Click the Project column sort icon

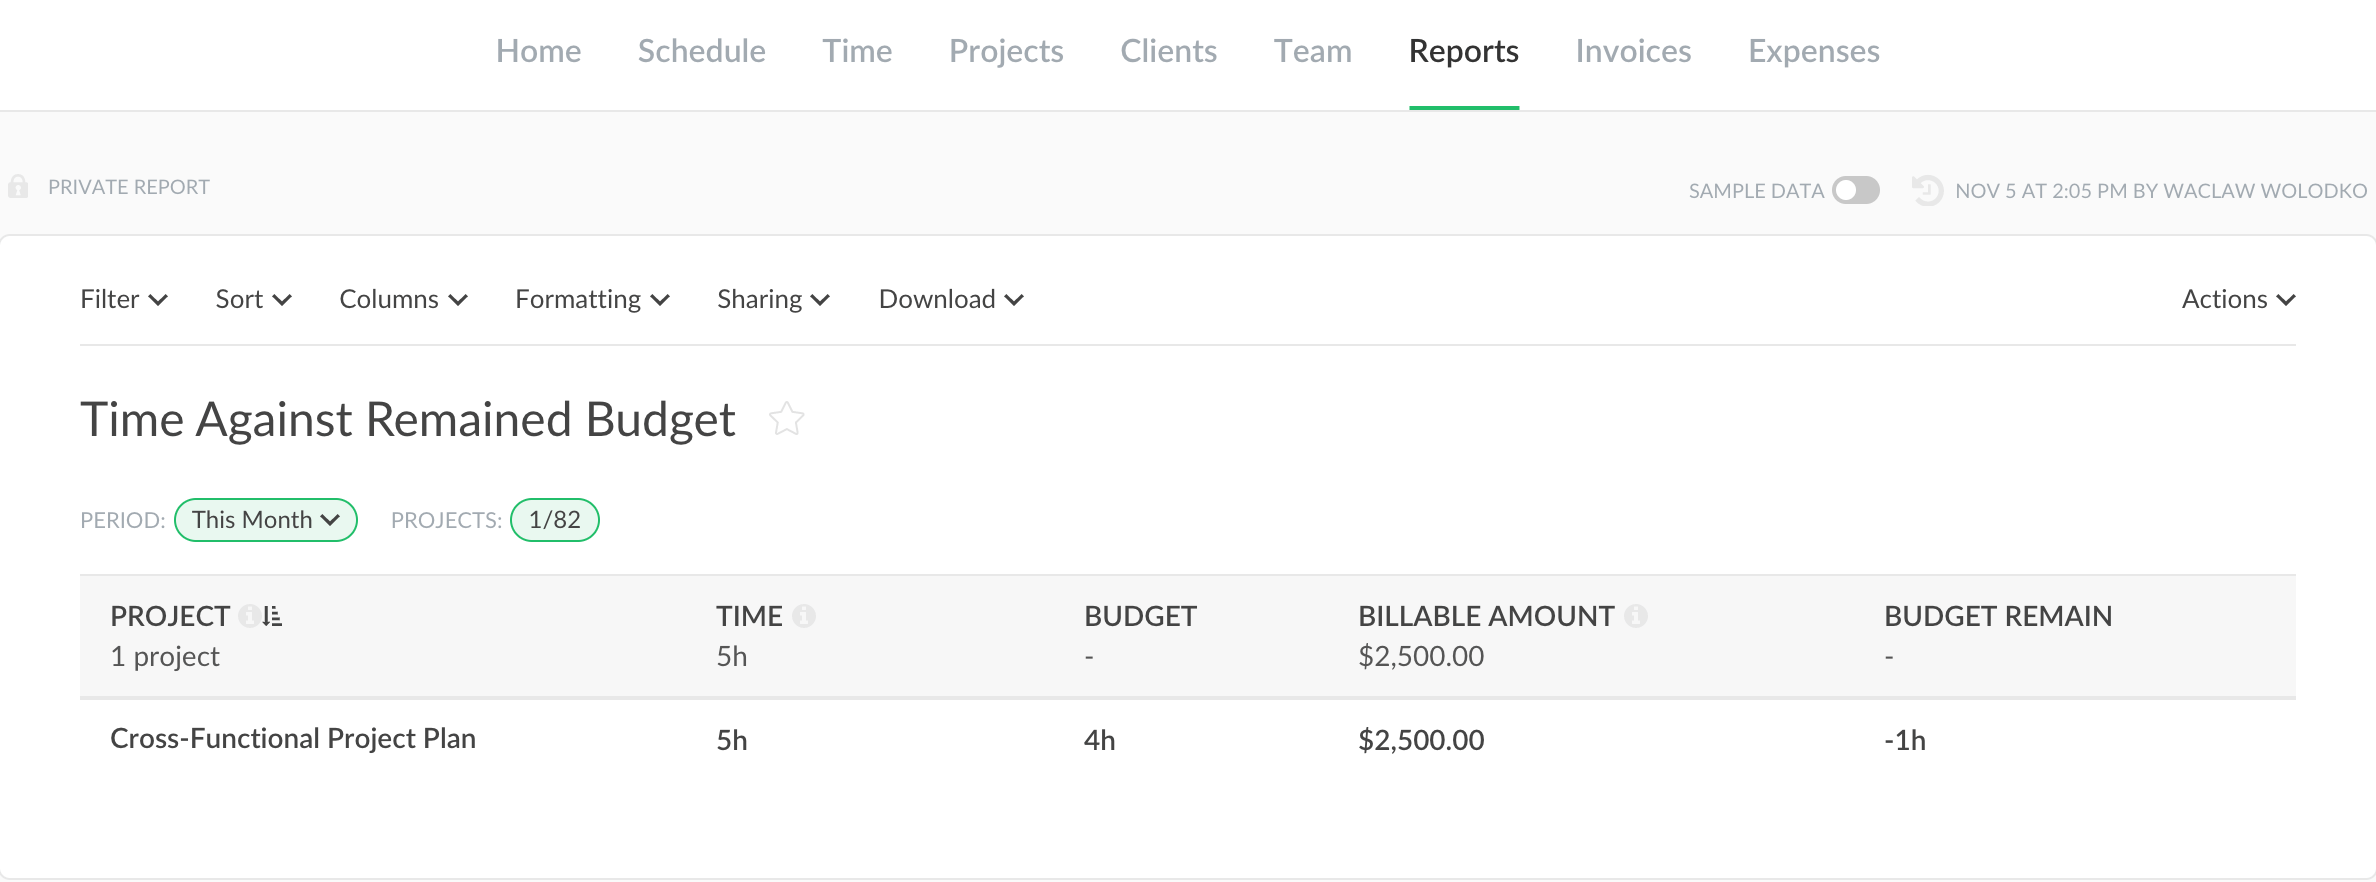[x=273, y=616]
